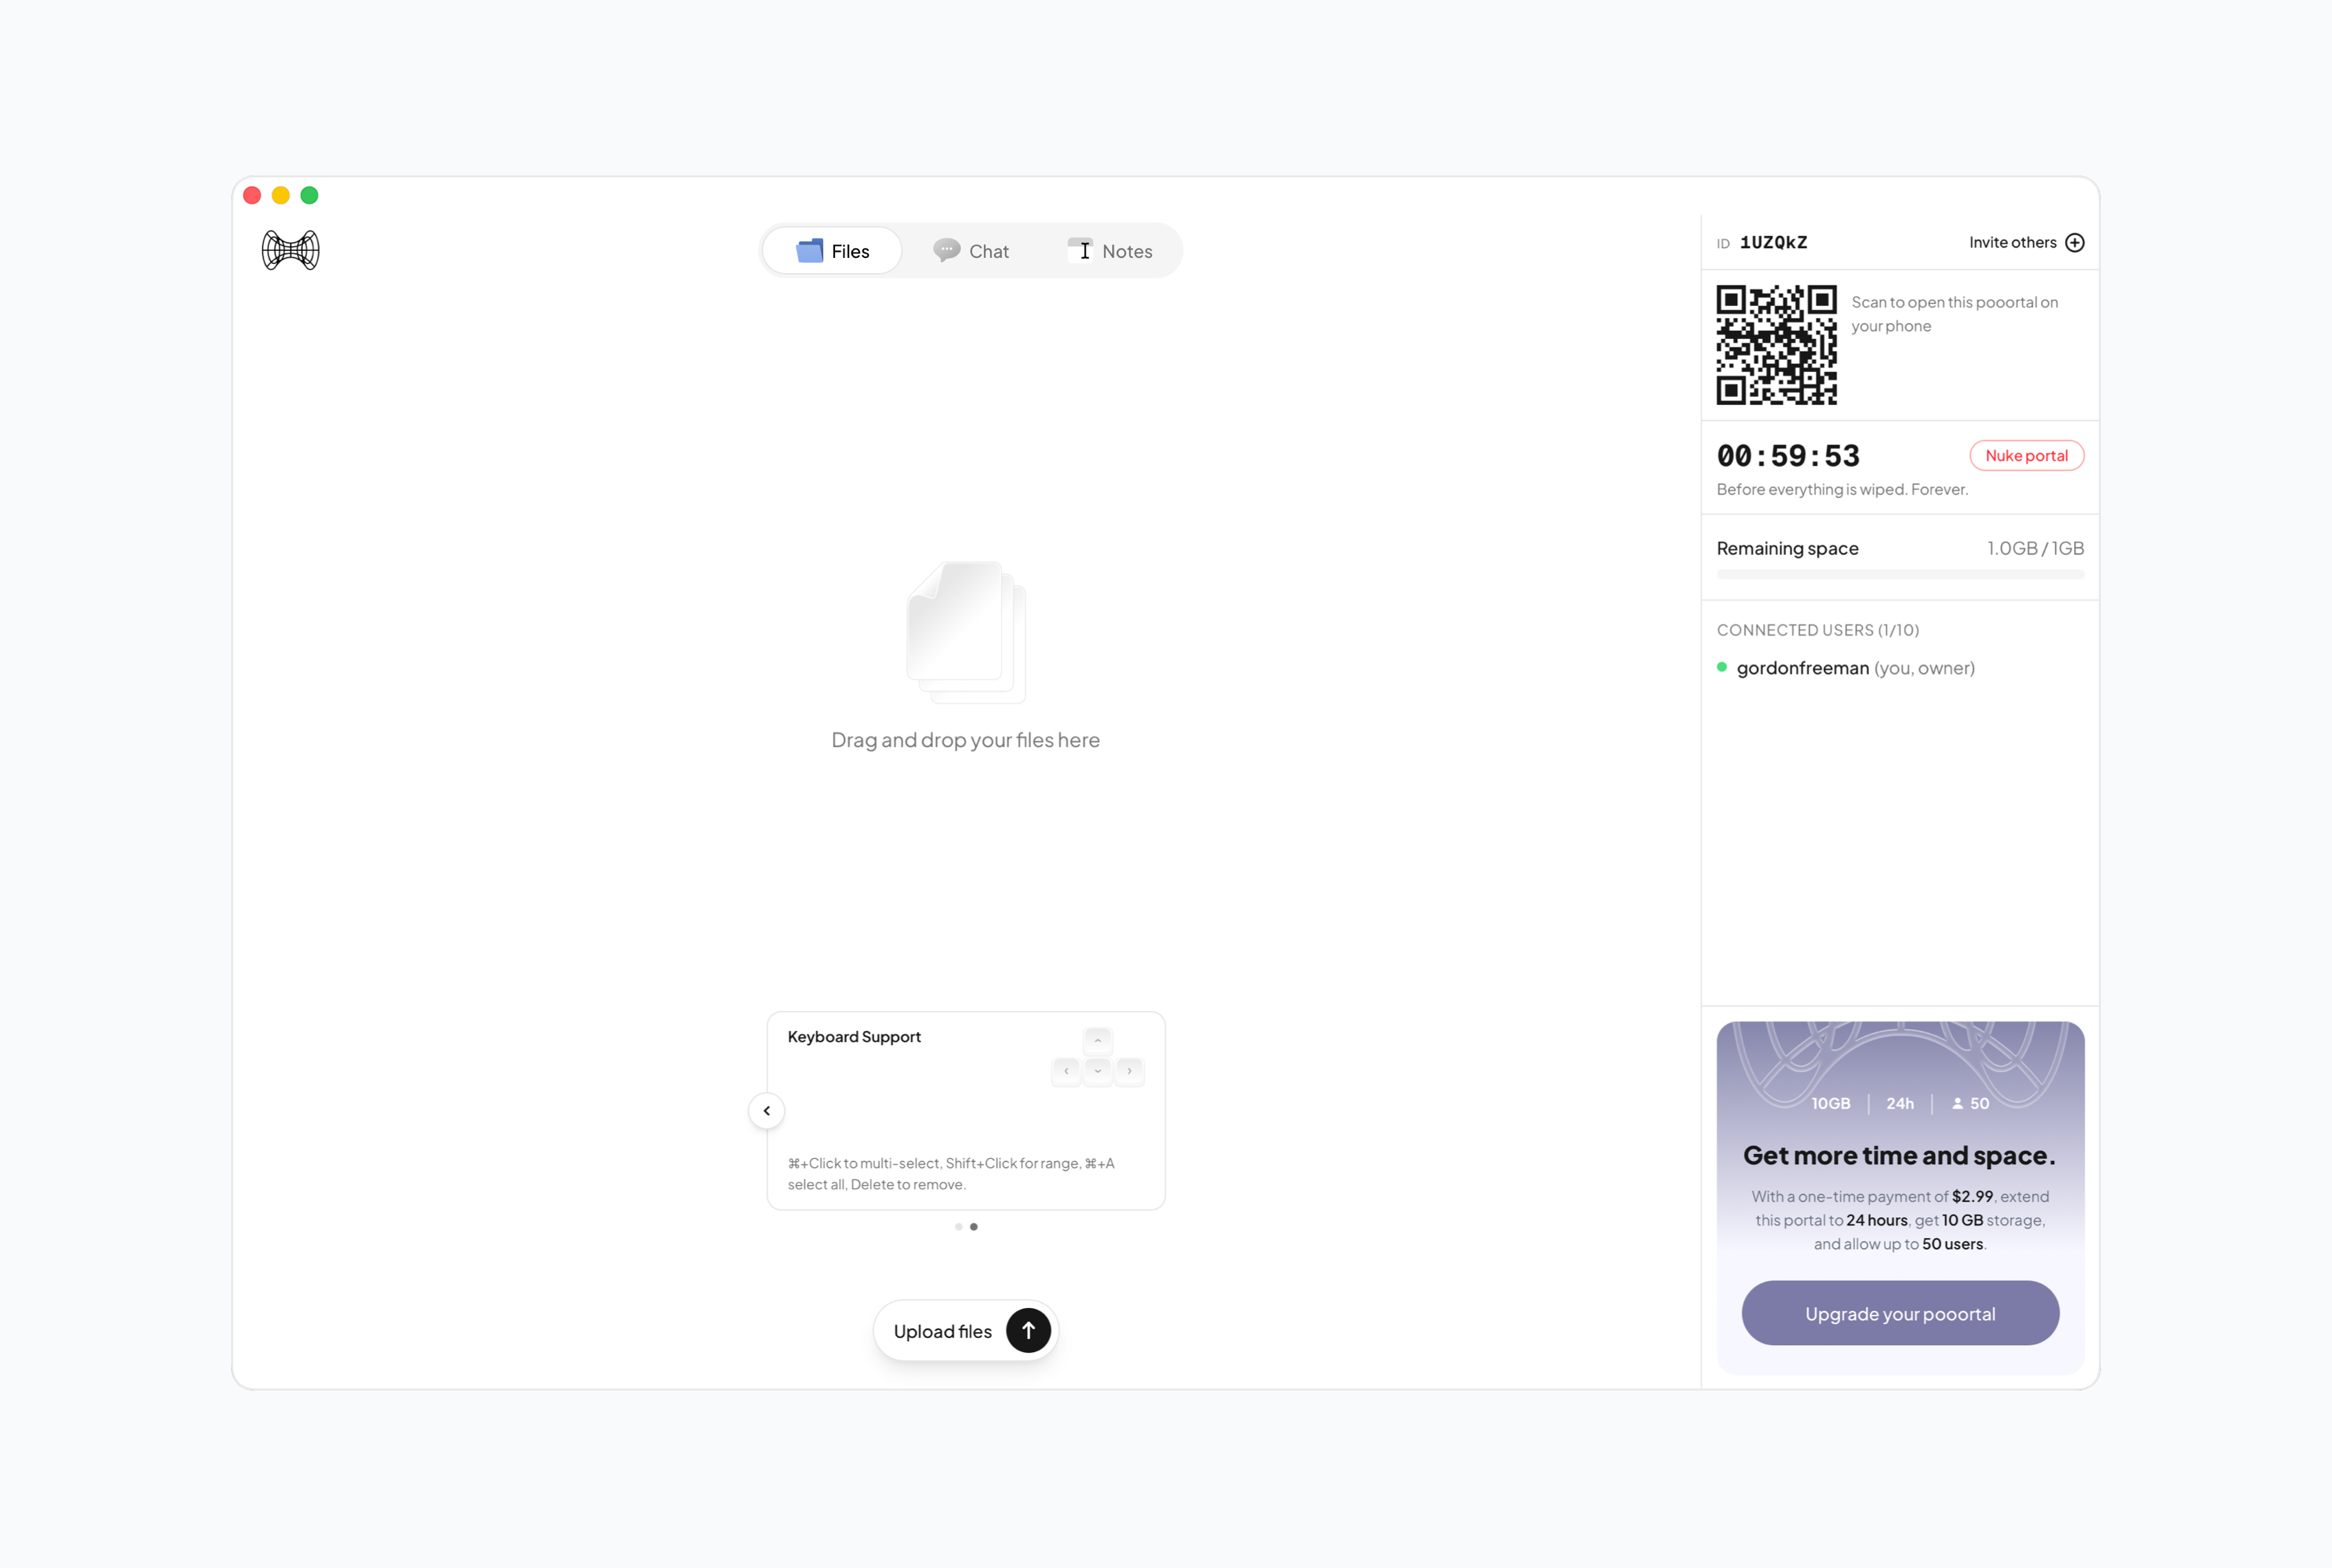The image size is (2332, 1568).
Task: Click the upload arrow icon on Upload files
Action: pos(1028,1330)
